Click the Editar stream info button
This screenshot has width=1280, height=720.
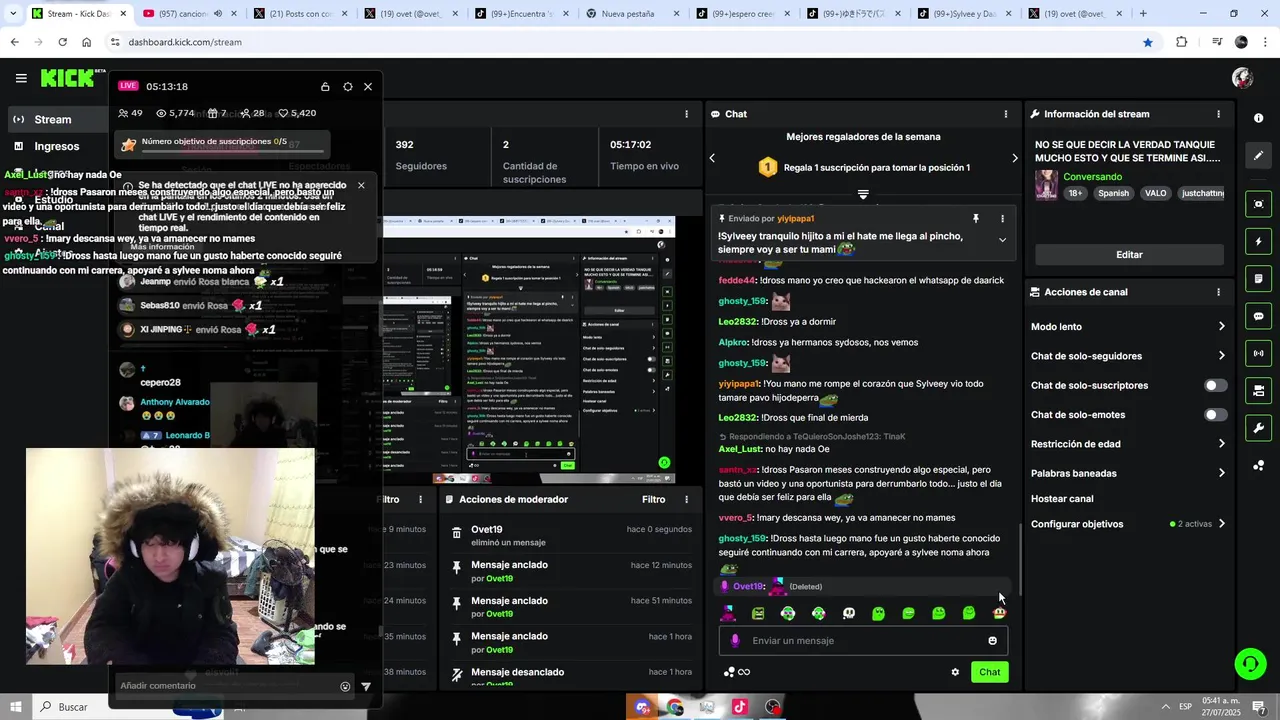click(1129, 255)
